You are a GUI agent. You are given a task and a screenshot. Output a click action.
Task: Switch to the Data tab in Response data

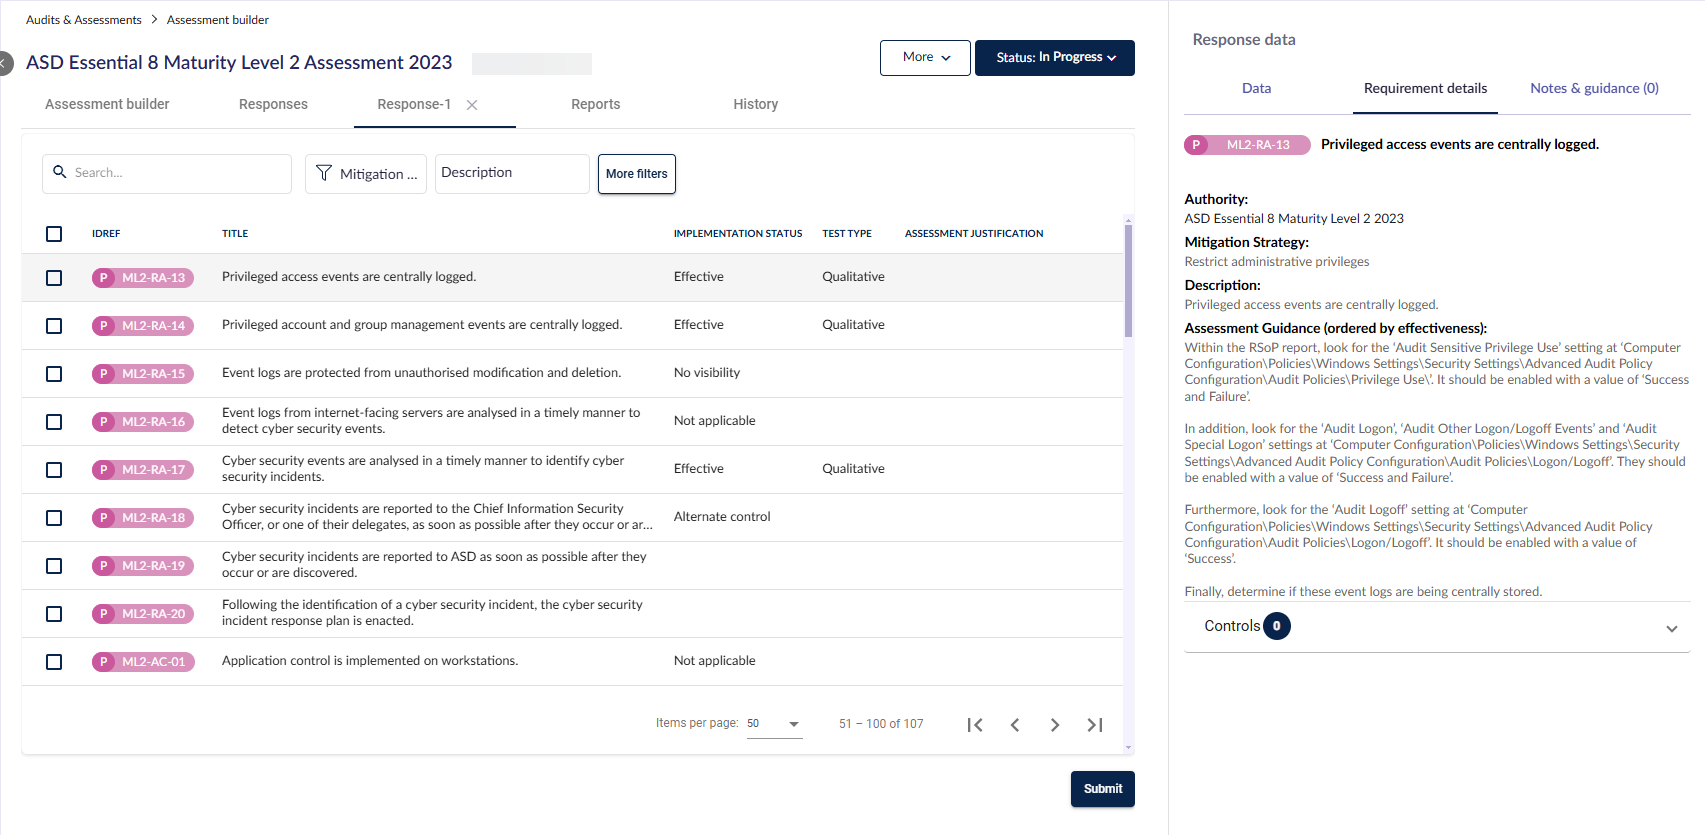click(x=1257, y=89)
